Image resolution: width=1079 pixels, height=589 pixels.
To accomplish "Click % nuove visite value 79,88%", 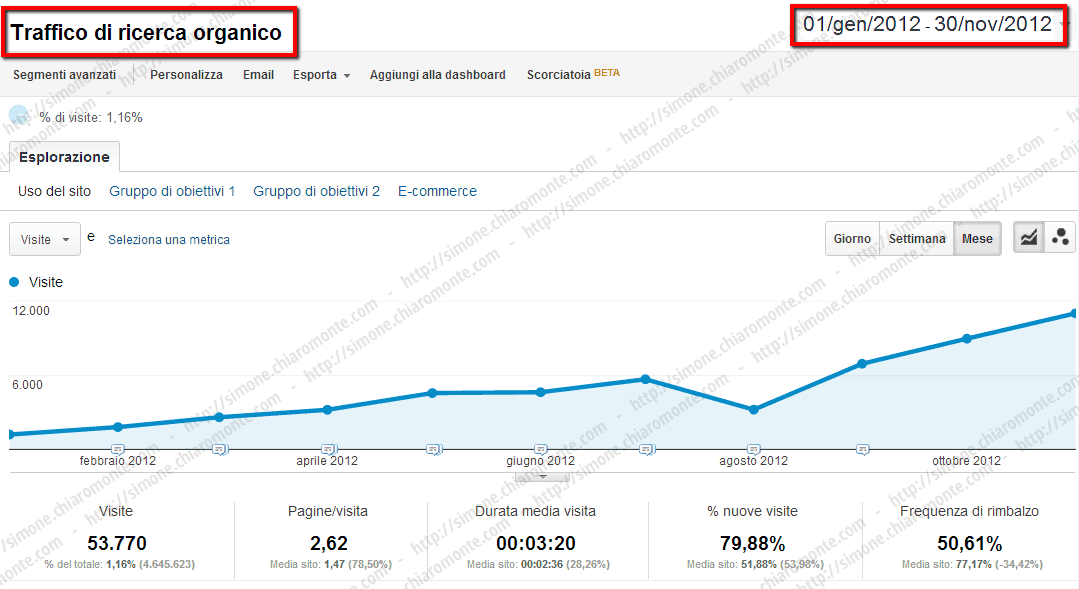I will 753,544.
